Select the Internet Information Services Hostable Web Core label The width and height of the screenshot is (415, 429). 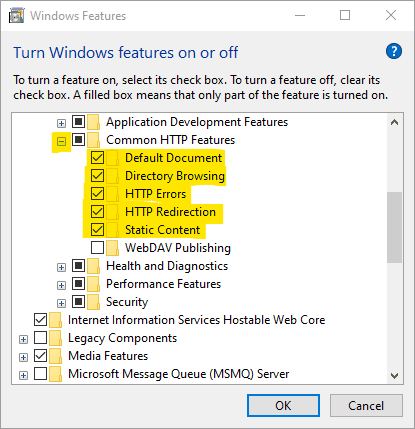tap(197, 320)
